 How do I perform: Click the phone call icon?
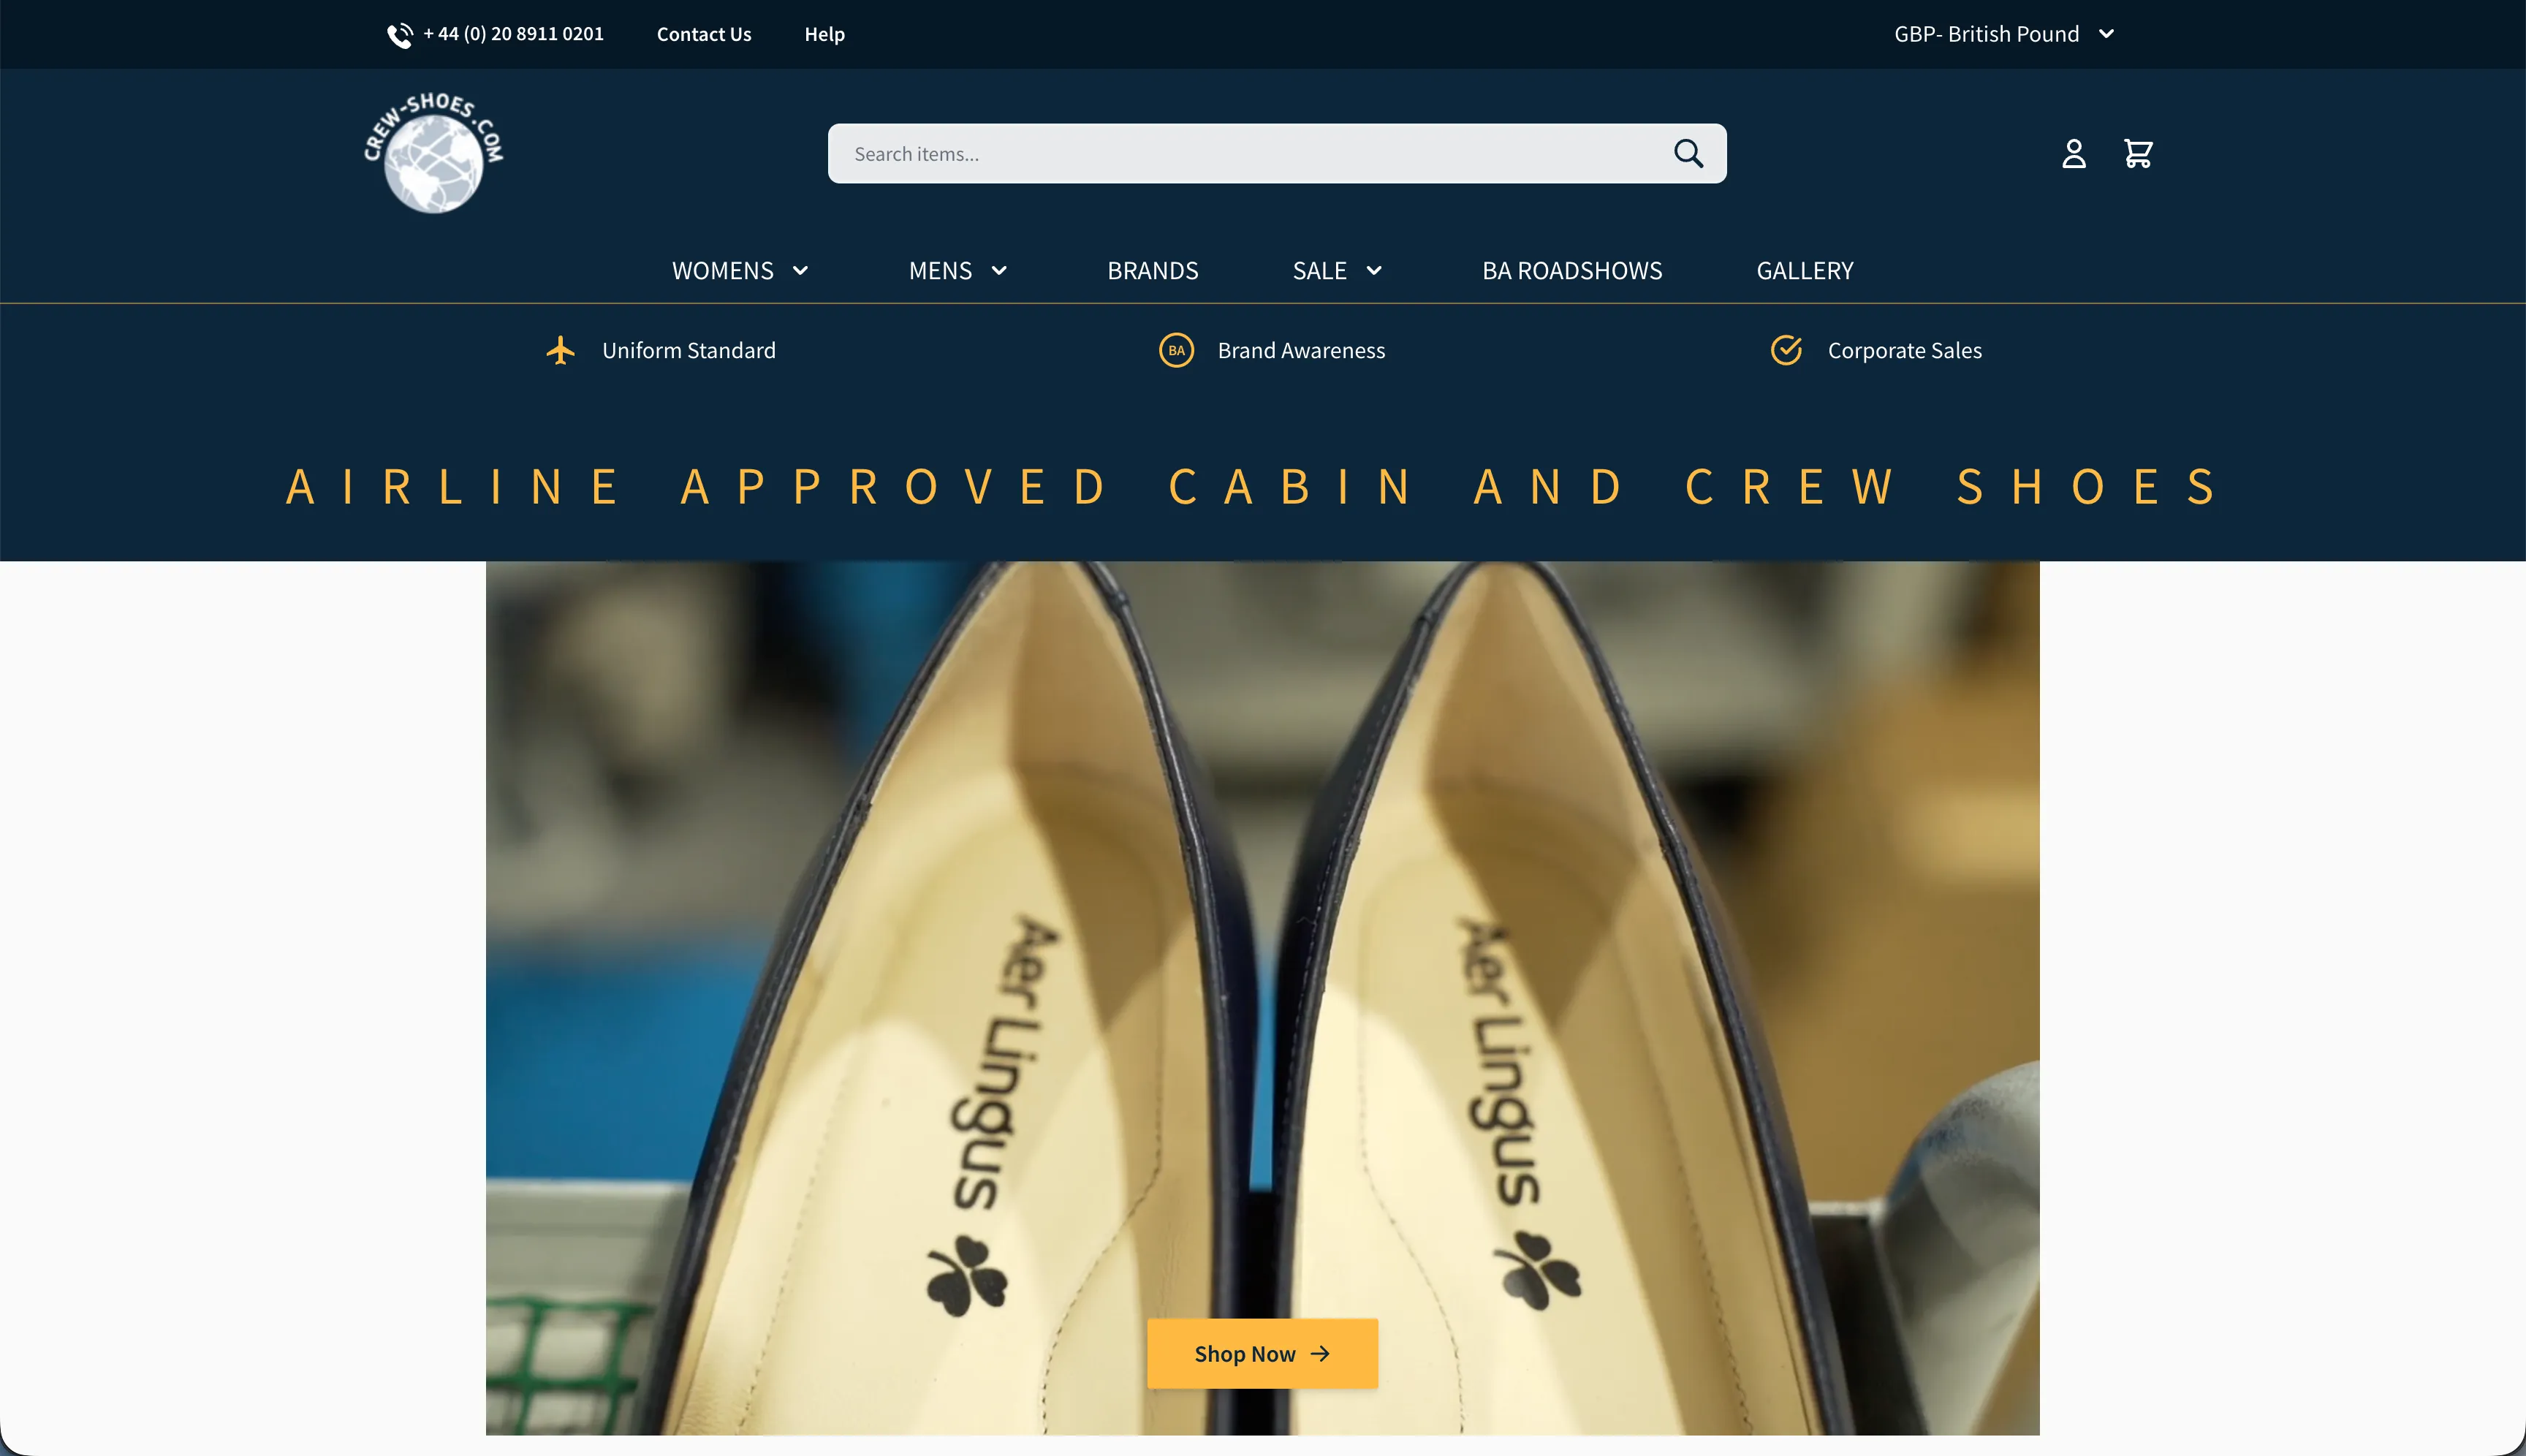(x=400, y=35)
